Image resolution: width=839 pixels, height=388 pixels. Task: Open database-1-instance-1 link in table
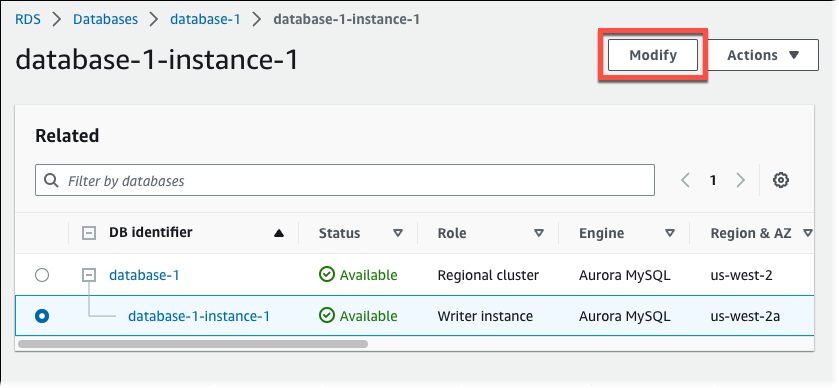pyautogui.click(x=199, y=316)
